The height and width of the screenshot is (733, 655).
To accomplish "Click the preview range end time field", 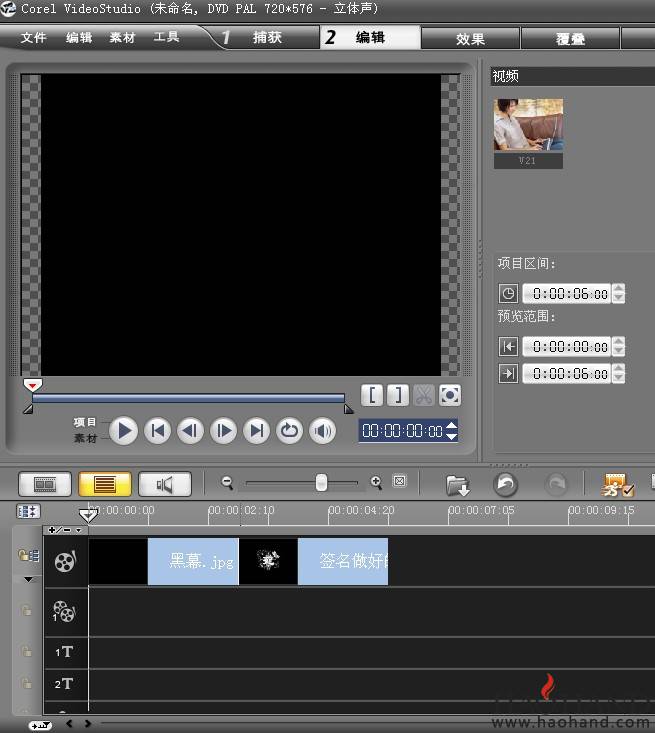I will coord(567,374).
